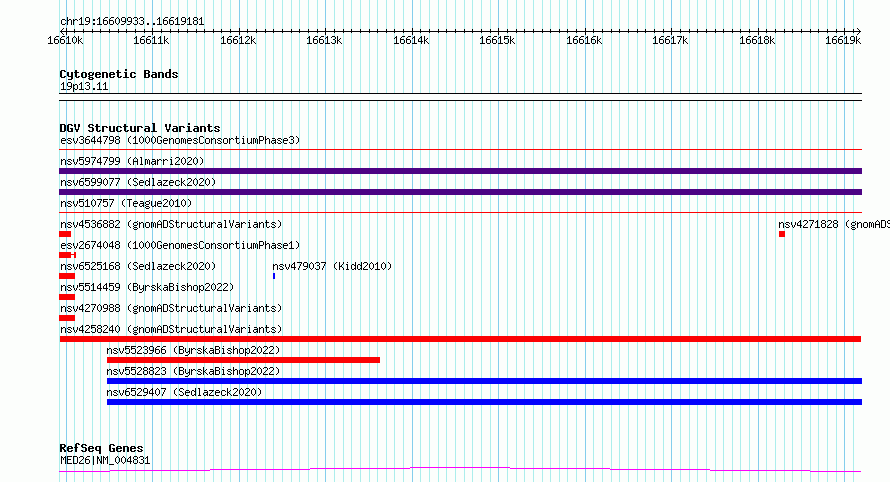This screenshot has width=890, height=482.
Task: Click the red nsv6525168 variant bar
Action: 67,276
